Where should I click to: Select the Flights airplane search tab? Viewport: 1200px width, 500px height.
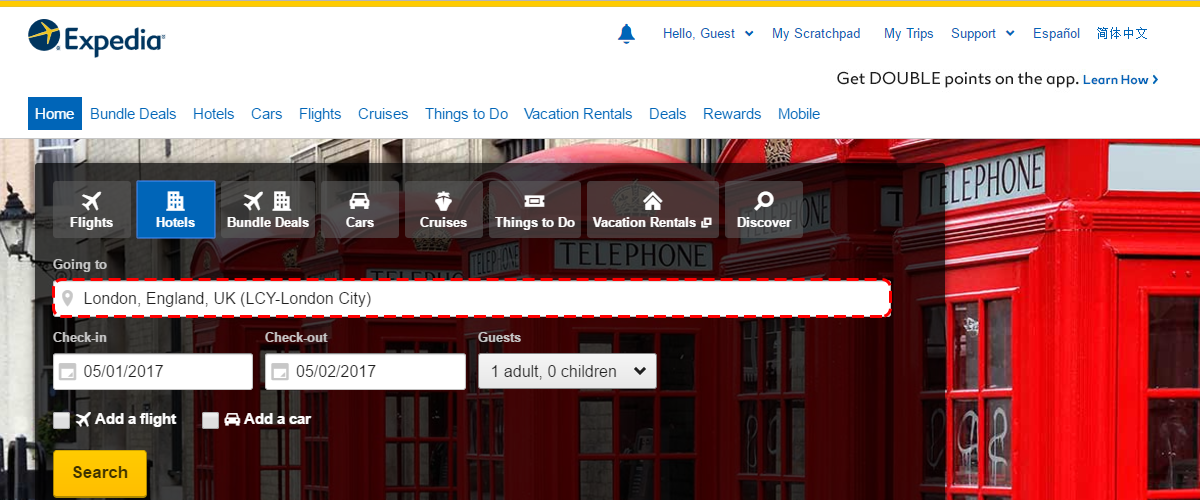[x=91, y=209]
